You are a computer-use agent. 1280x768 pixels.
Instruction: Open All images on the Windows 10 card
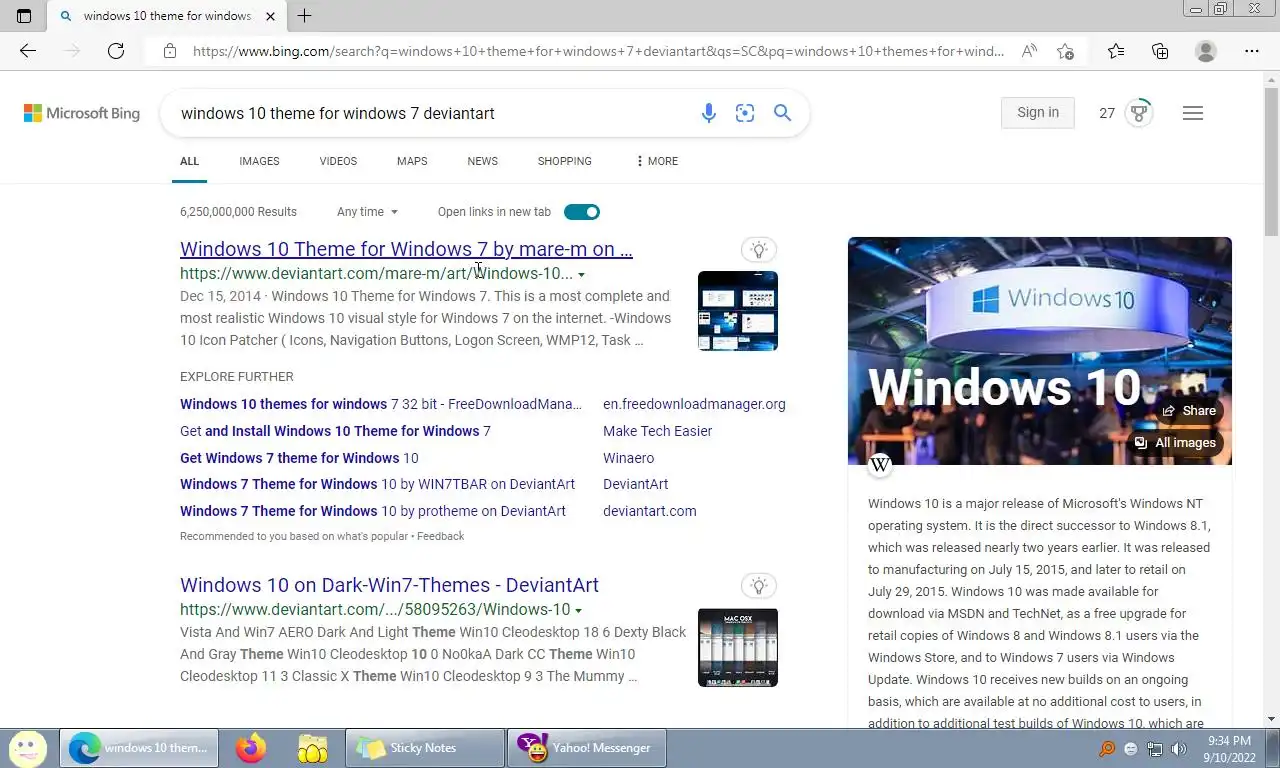click(x=1176, y=443)
